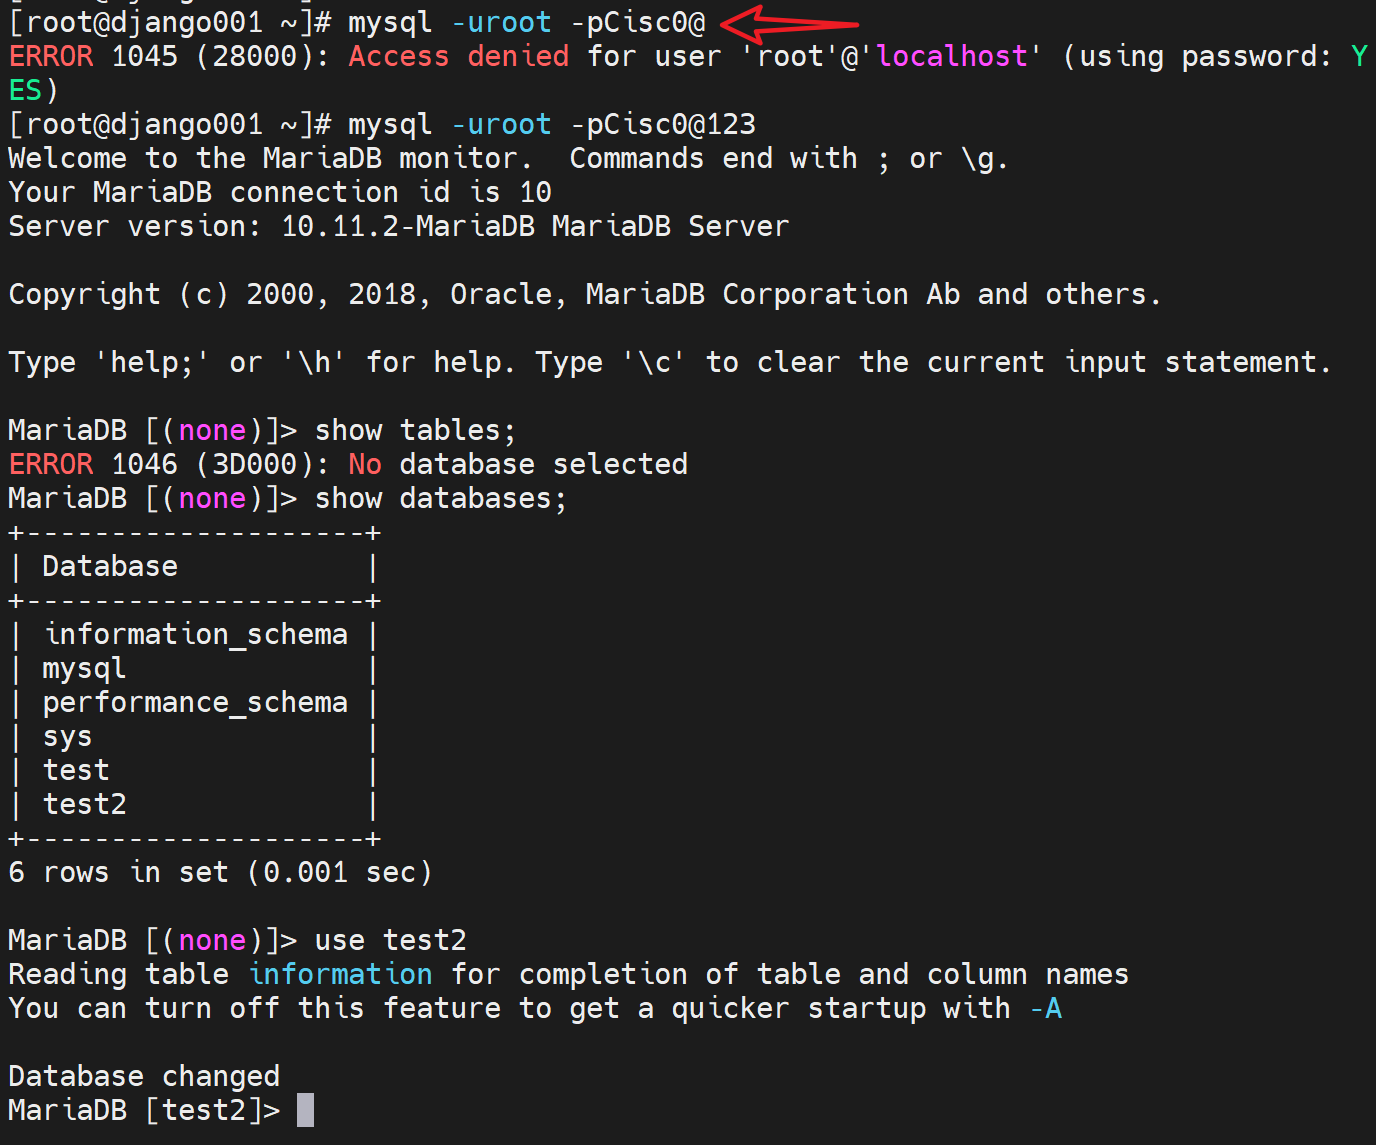Click the blue -A option text

point(1046,1008)
